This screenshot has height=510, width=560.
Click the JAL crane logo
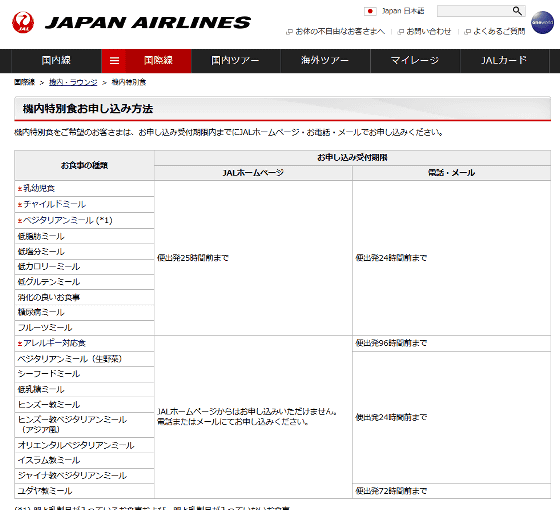pyautogui.click(x=23, y=22)
